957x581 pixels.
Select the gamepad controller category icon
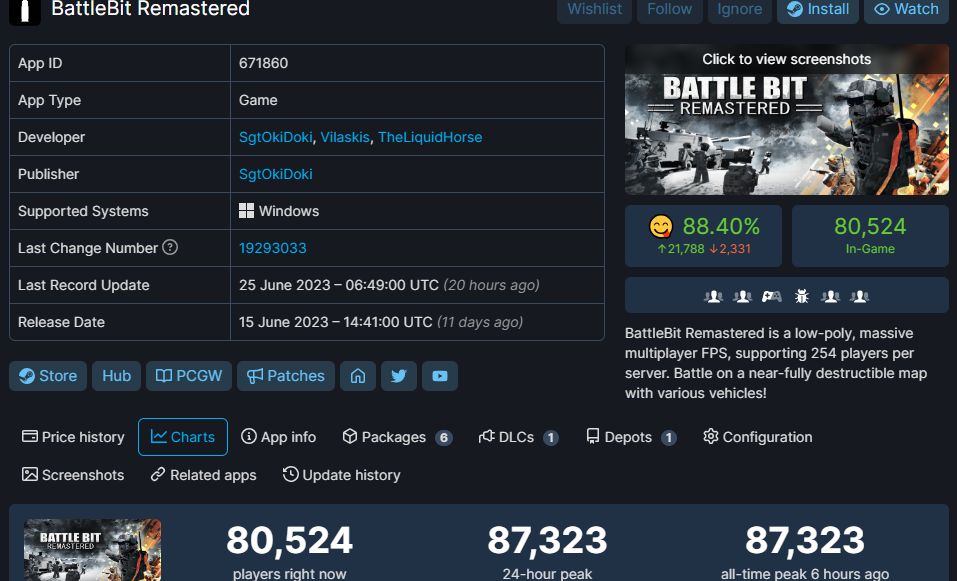[x=771, y=297]
